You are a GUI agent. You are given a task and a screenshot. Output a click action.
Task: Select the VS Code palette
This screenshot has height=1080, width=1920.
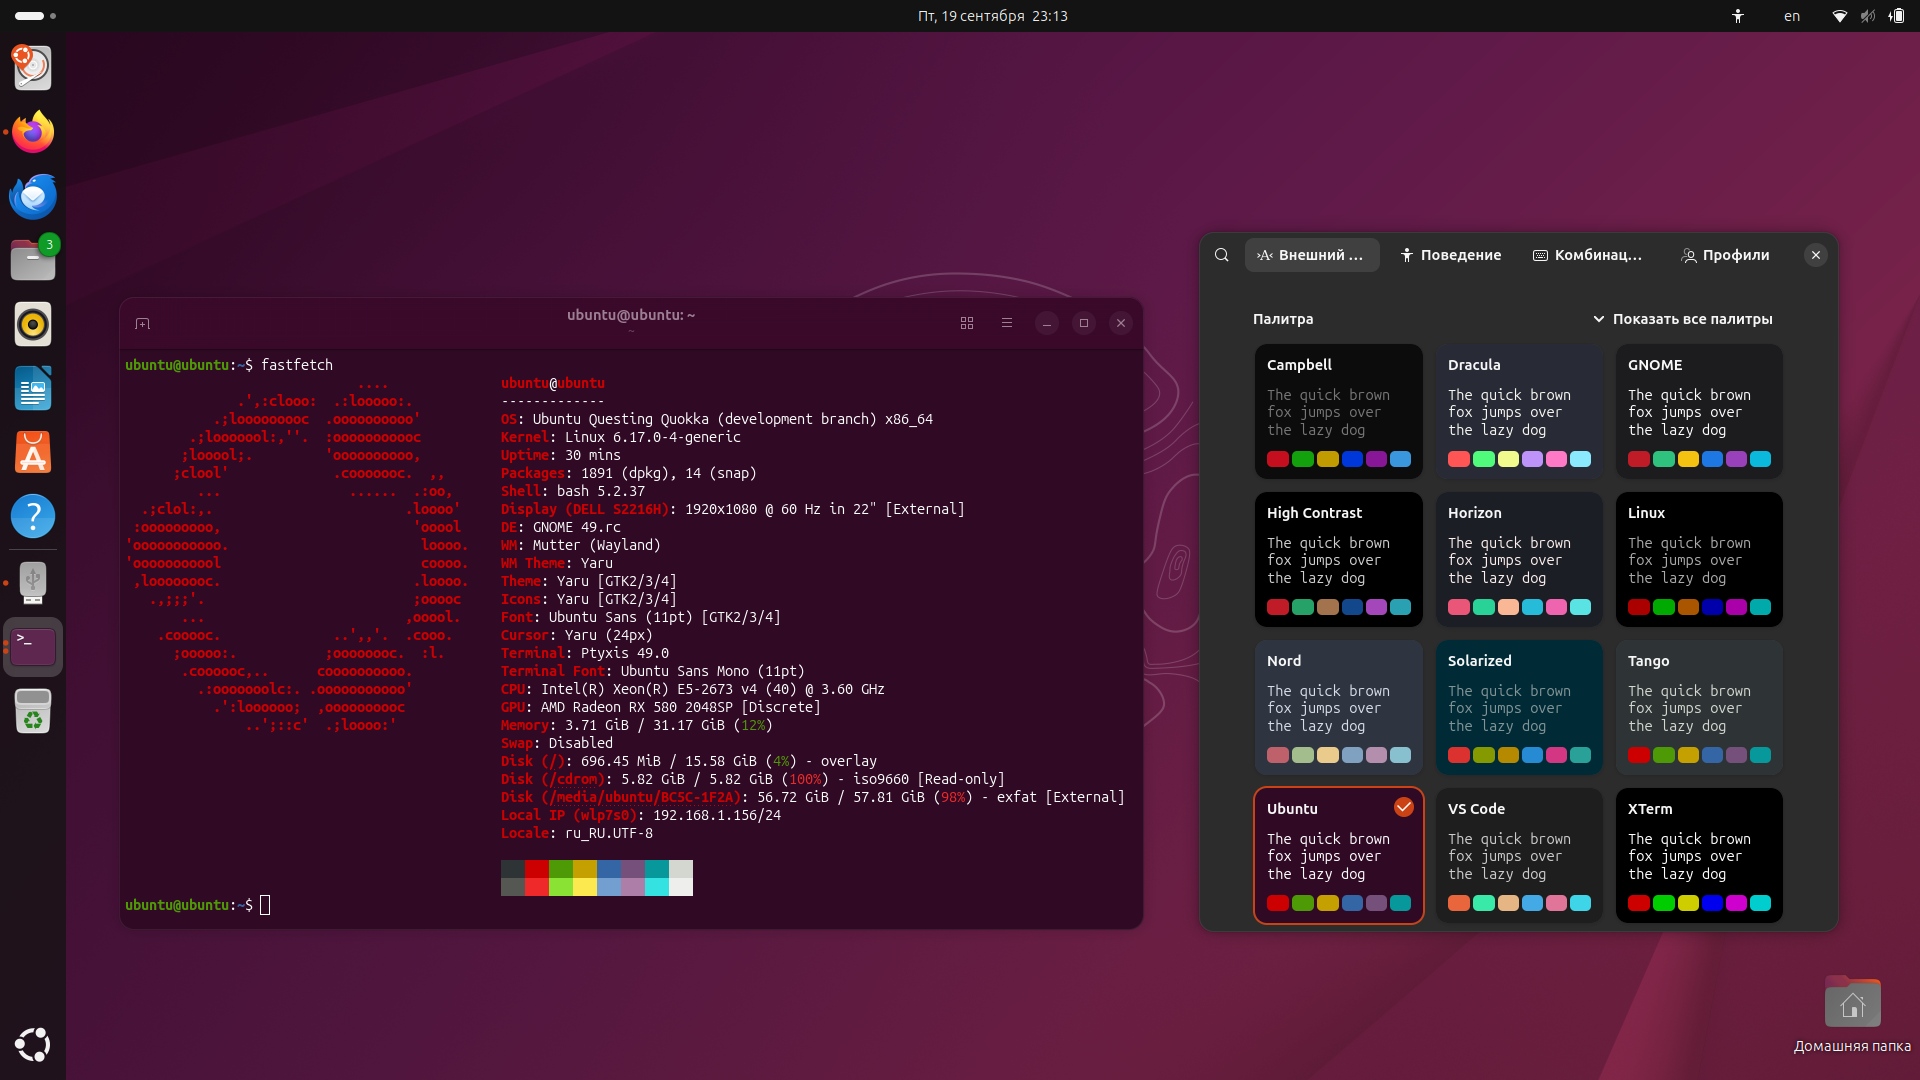coord(1519,855)
